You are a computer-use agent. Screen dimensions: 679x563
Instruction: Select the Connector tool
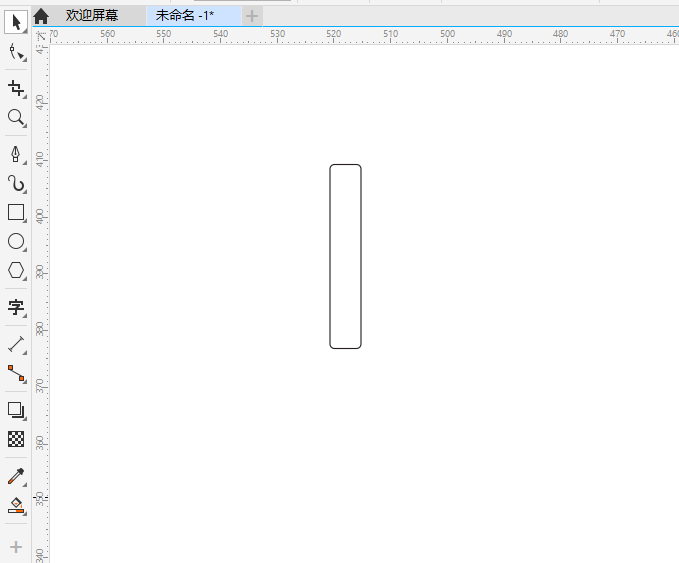[x=16, y=373]
